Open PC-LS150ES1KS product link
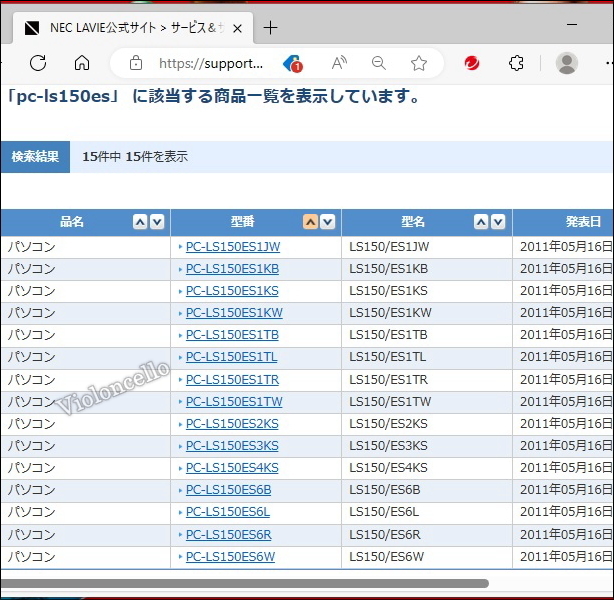614x600 pixels. point(232,291)
